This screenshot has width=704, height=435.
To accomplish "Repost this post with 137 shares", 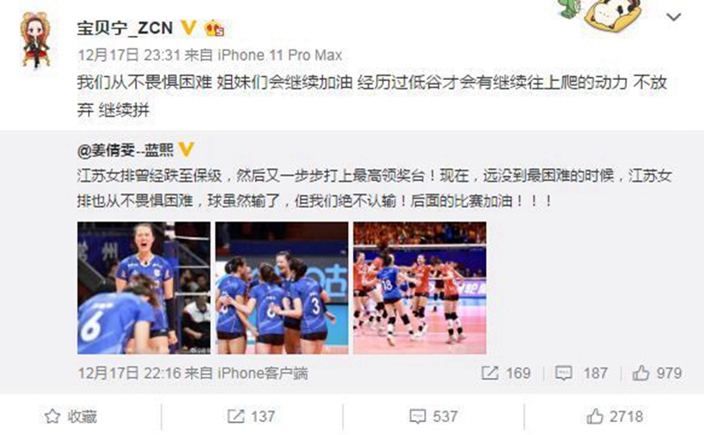I will [251, 417].
